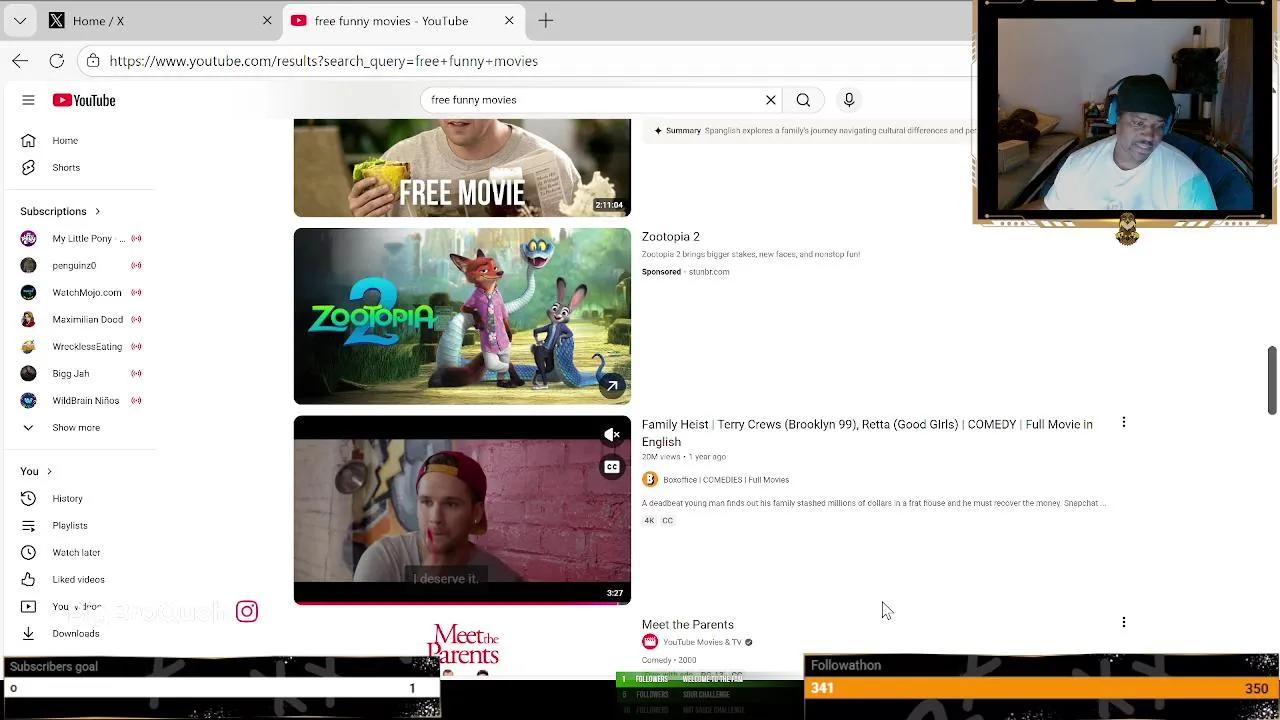Open the Meet the Parents poster thumbnail
Screen dimensions: 1280x720
pos(462,648)
